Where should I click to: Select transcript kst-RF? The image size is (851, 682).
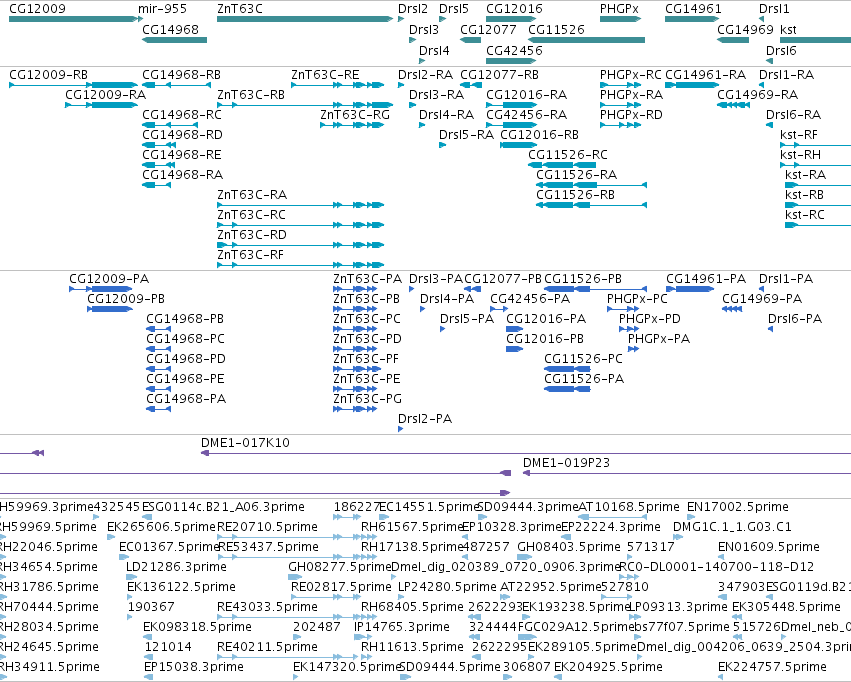(815, 145)
